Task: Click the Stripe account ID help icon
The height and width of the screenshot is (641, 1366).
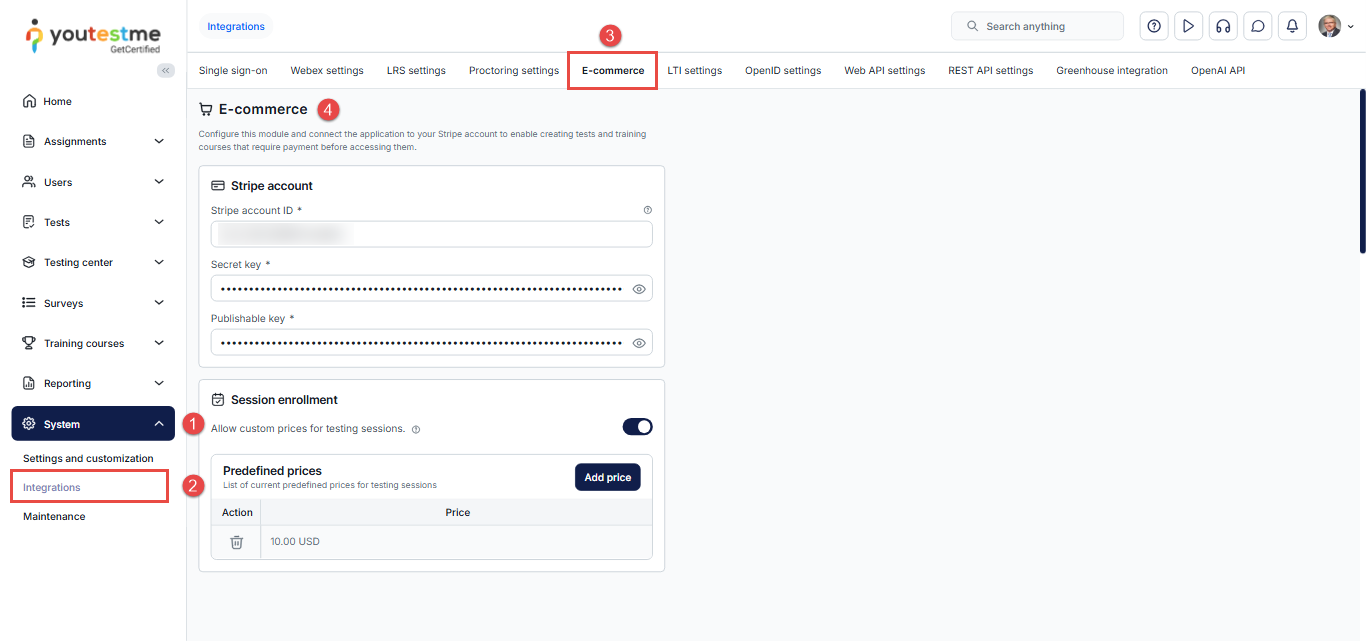Action: point(647,210)
